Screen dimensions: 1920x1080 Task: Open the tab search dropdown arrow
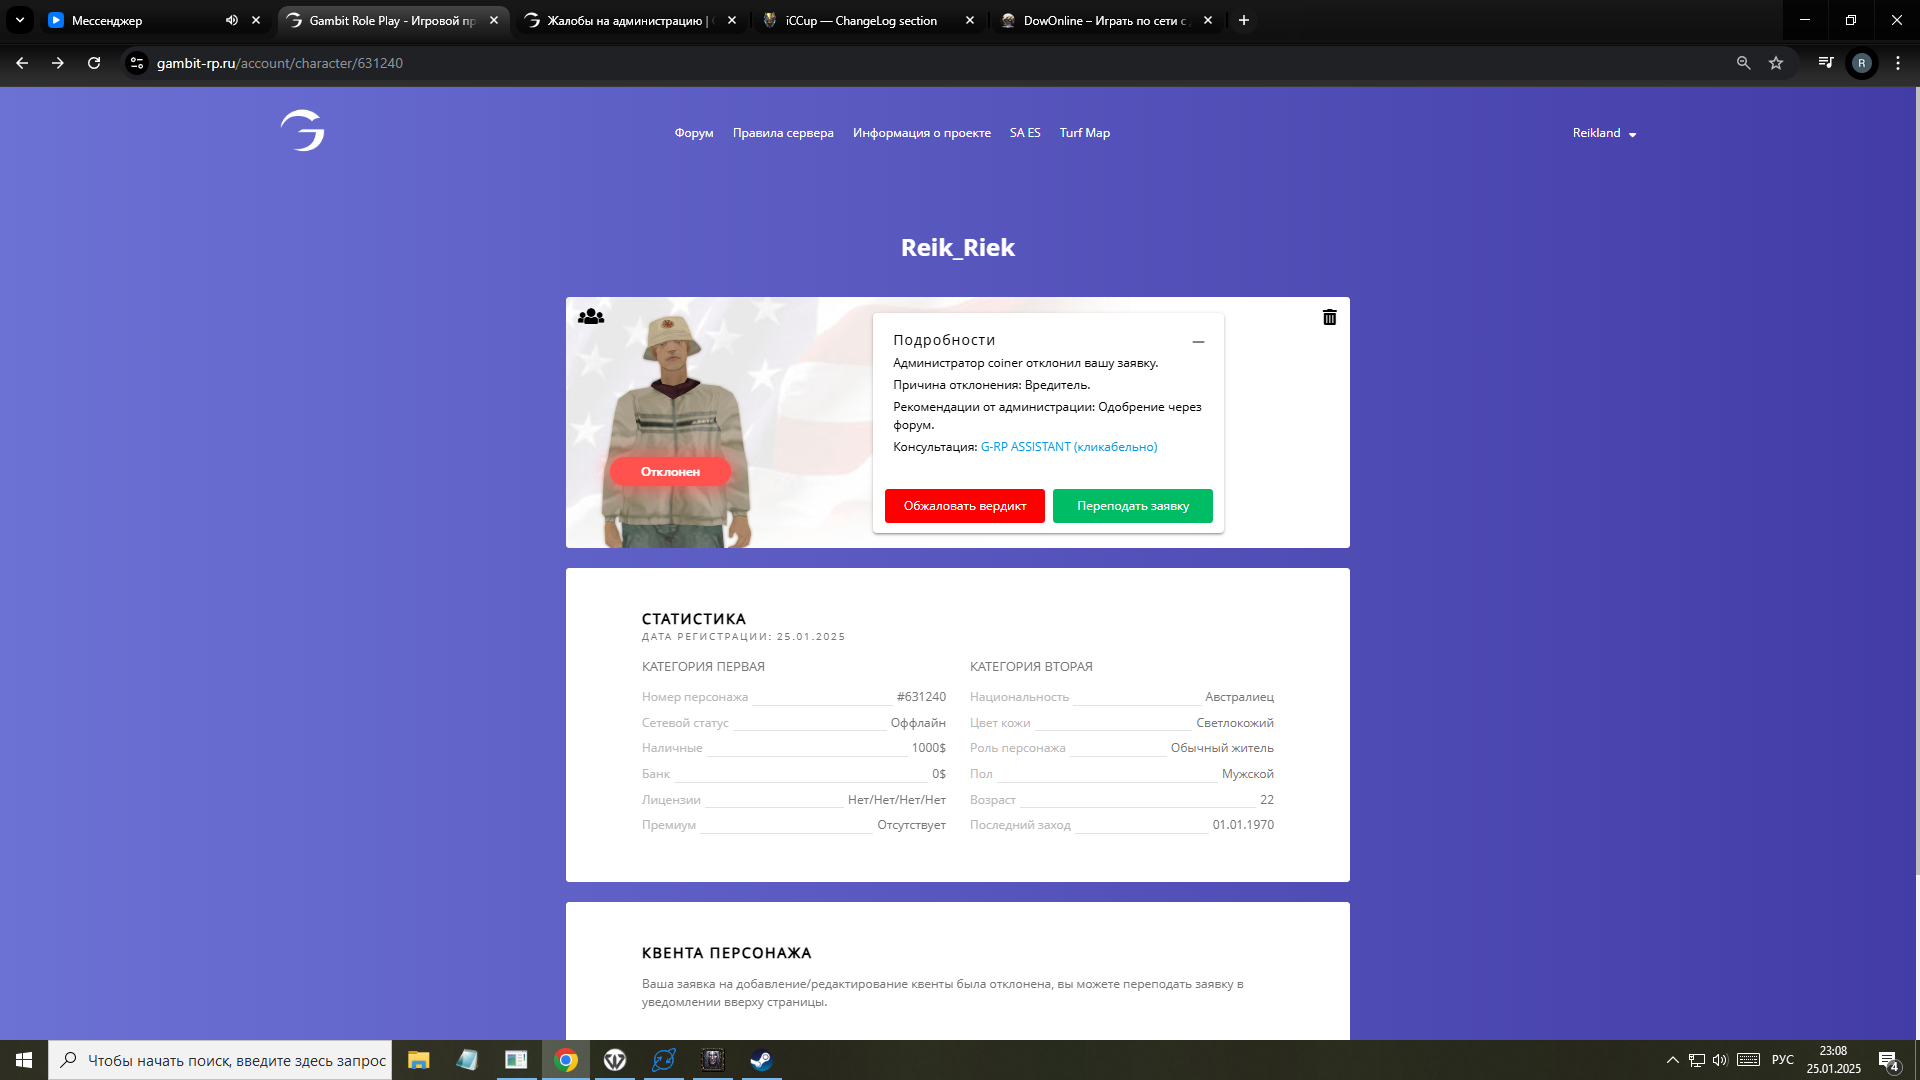pyautogui.click(x=19, y=20)
